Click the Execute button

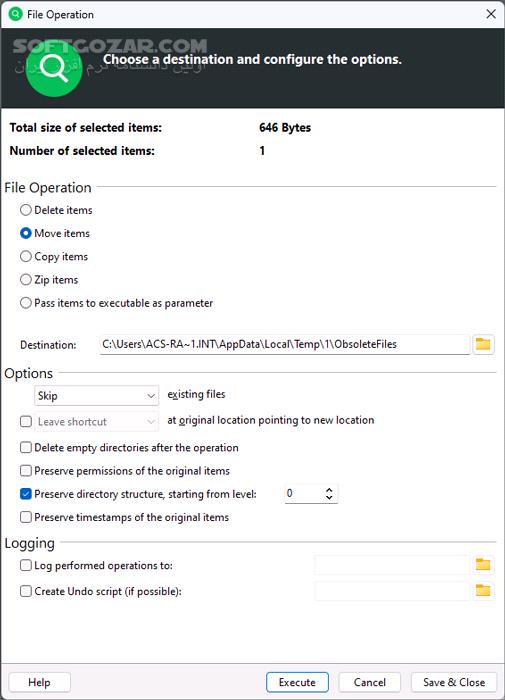pos(297,682)
